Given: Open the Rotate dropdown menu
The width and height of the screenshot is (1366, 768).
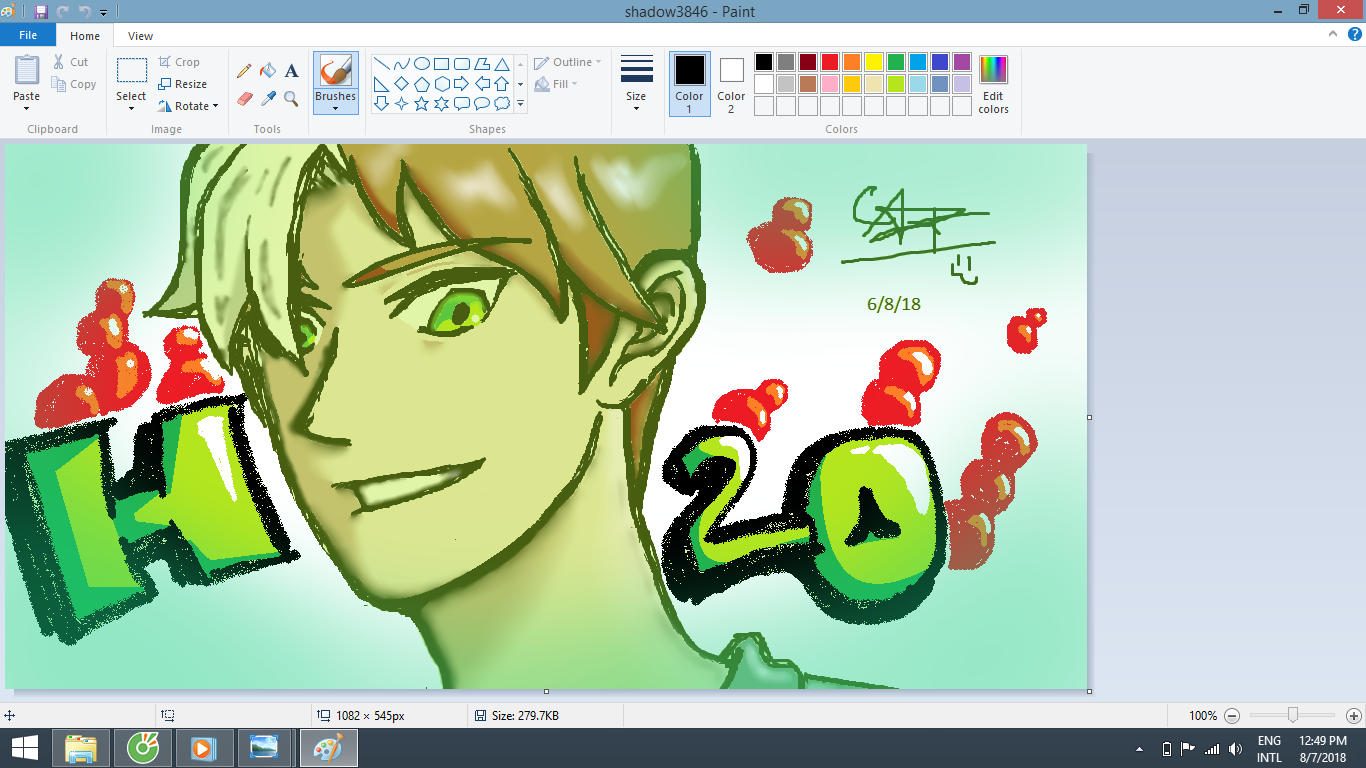Looking at the screenshot, I should [188, 106].
